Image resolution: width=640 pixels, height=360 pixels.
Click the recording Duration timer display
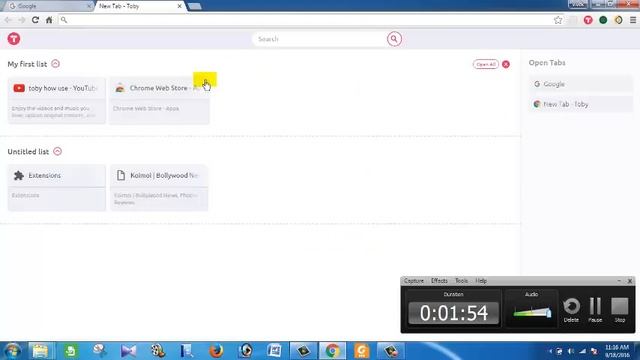click(x=453, y=313)
